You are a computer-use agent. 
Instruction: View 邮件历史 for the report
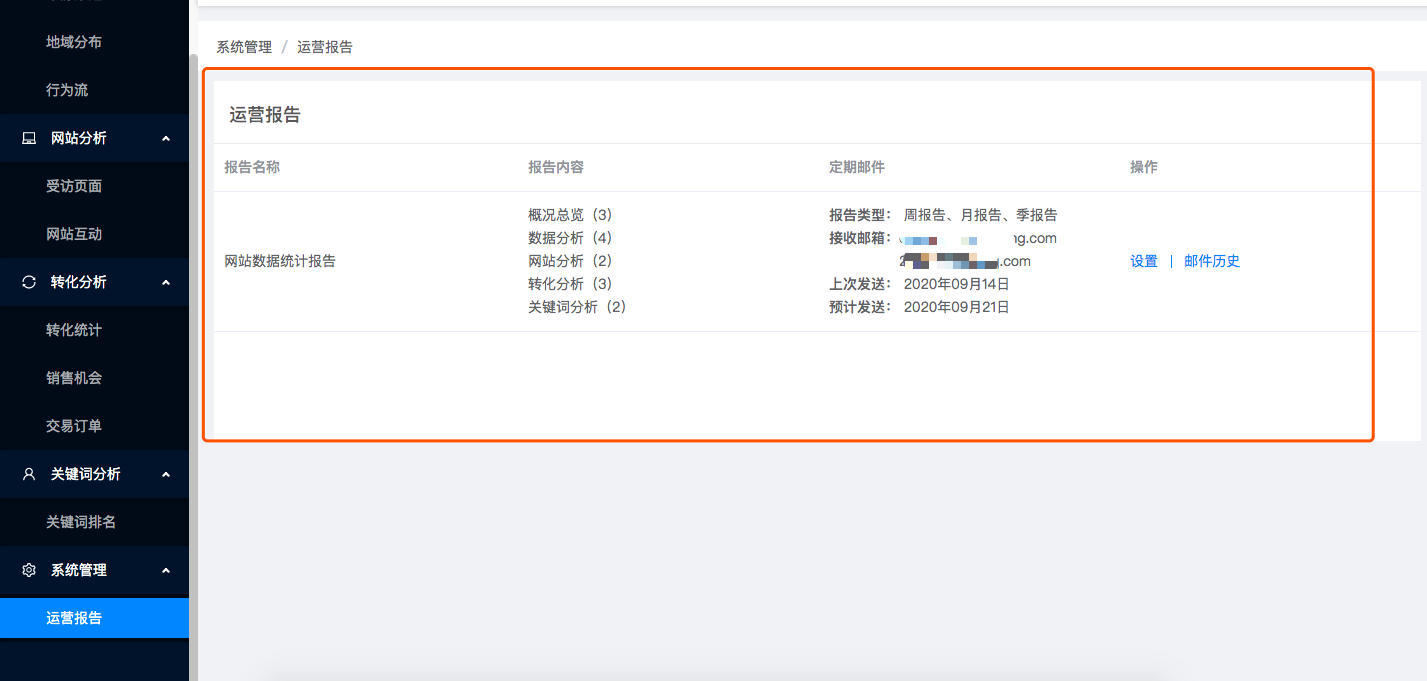1212,261
